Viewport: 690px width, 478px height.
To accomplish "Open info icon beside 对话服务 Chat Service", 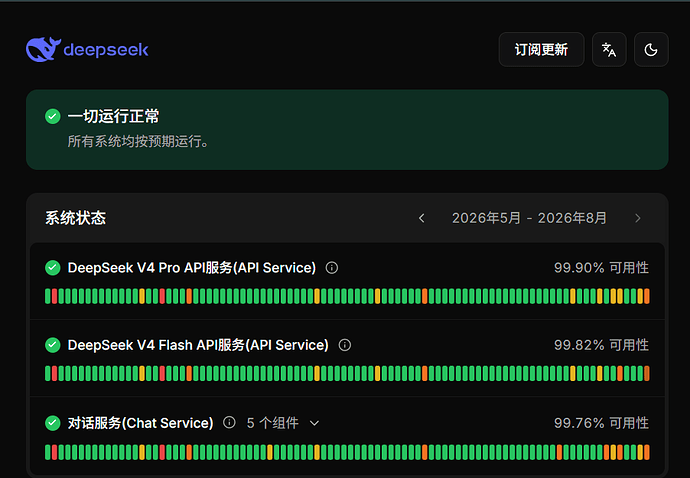I will pyautogui.click(x=229, y=423).
